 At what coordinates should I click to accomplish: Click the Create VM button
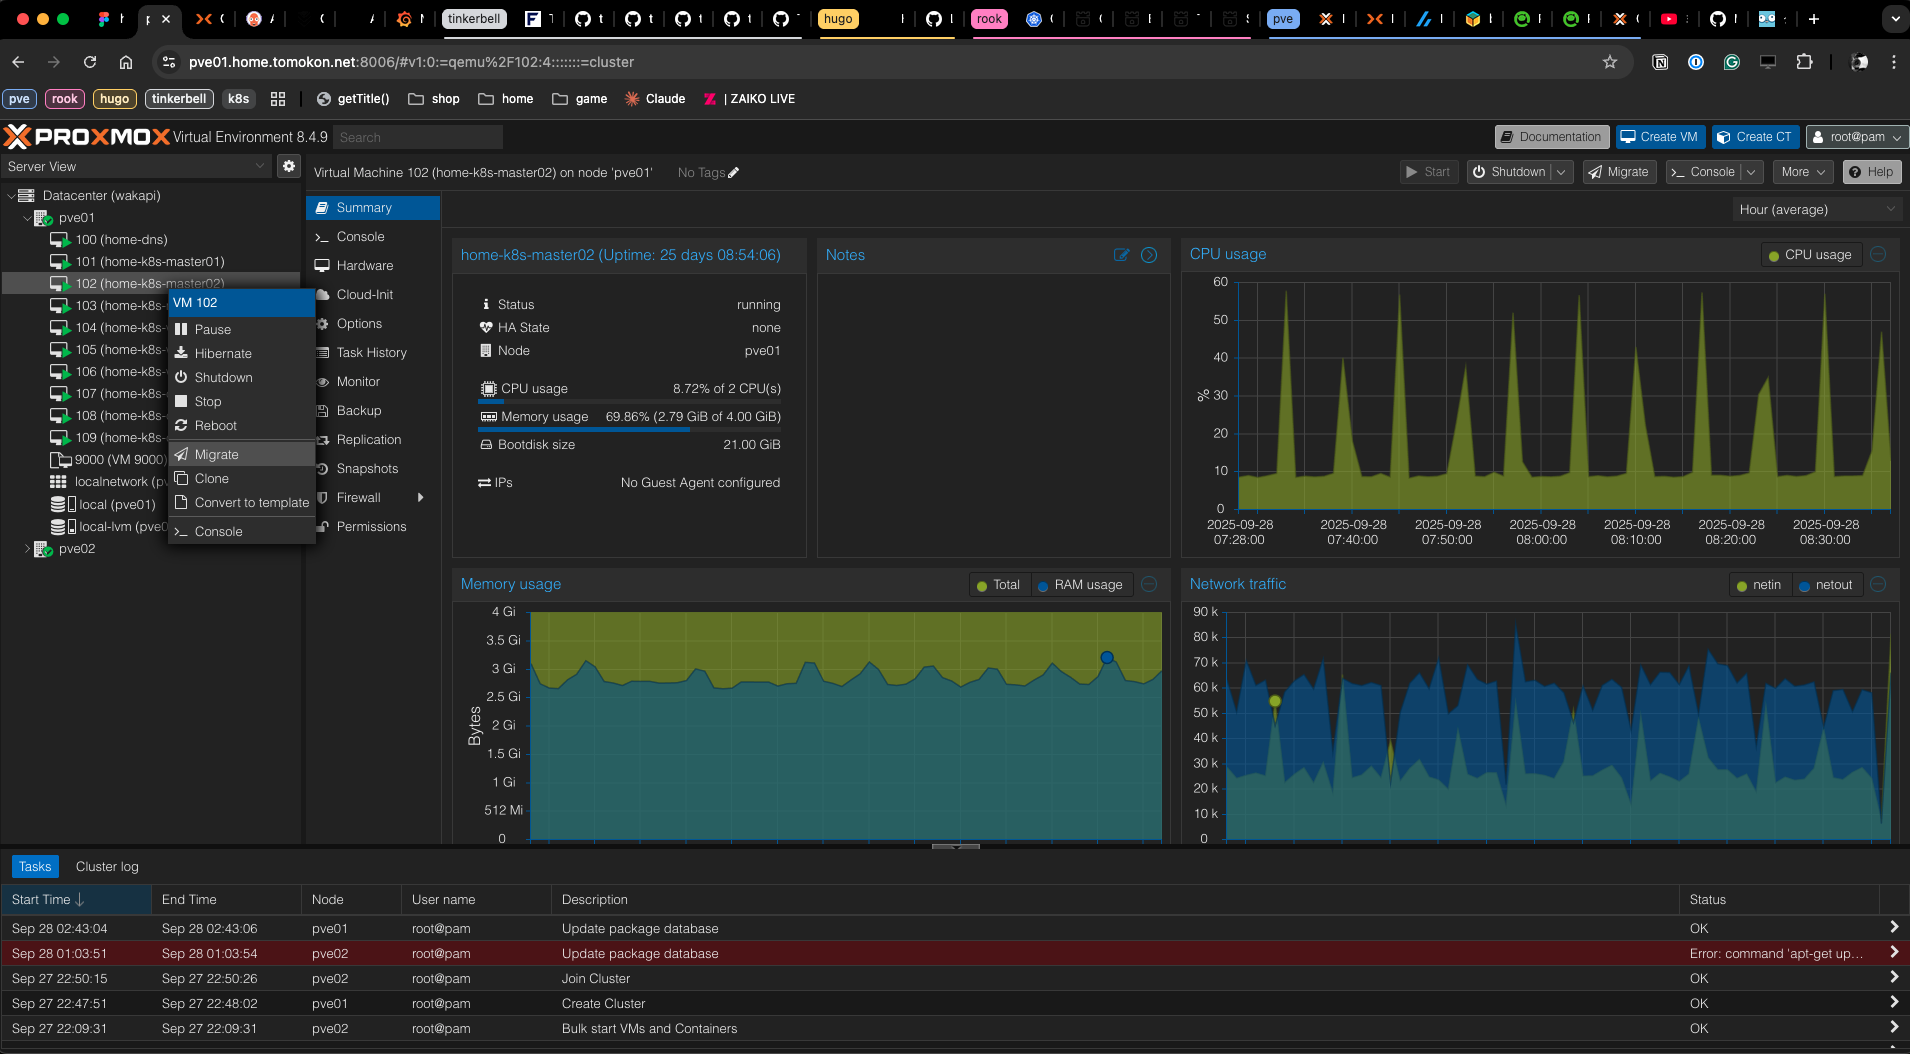click(1659, 137)
